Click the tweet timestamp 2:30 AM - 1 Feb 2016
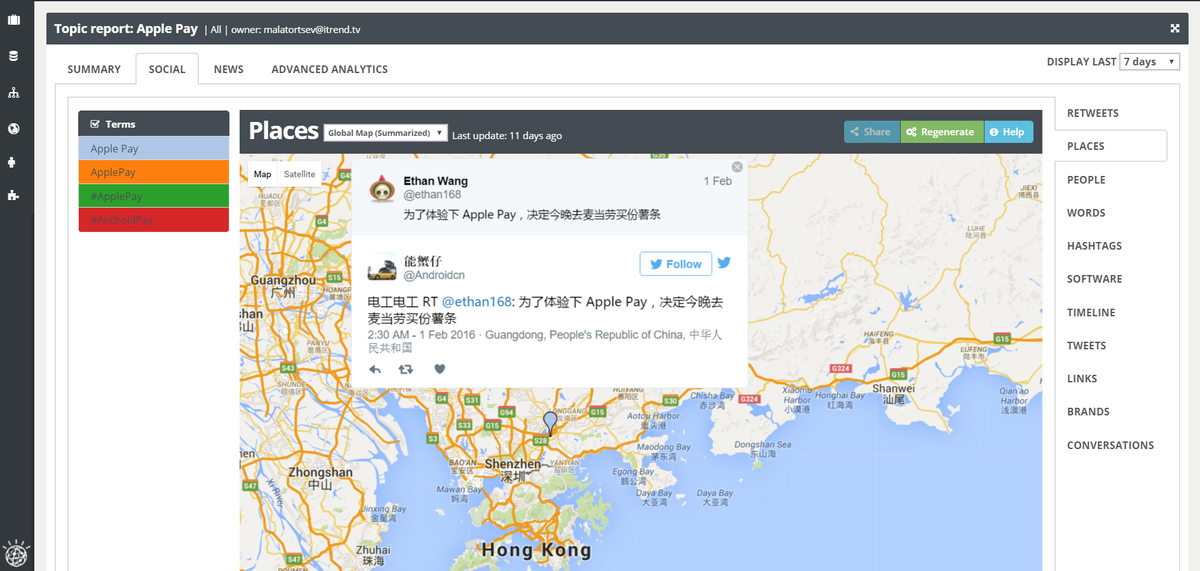Screen dimensions: 1200x571 click(423, 335)
